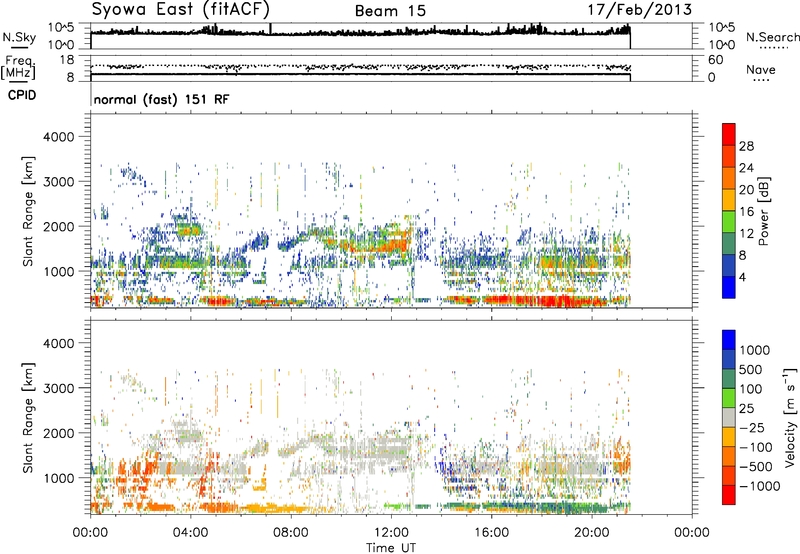The width and height of the screenshot is (800, 554).
Task: Click Slant Range label of power panel
Action: pyautogui.click(x=28, y=211)
